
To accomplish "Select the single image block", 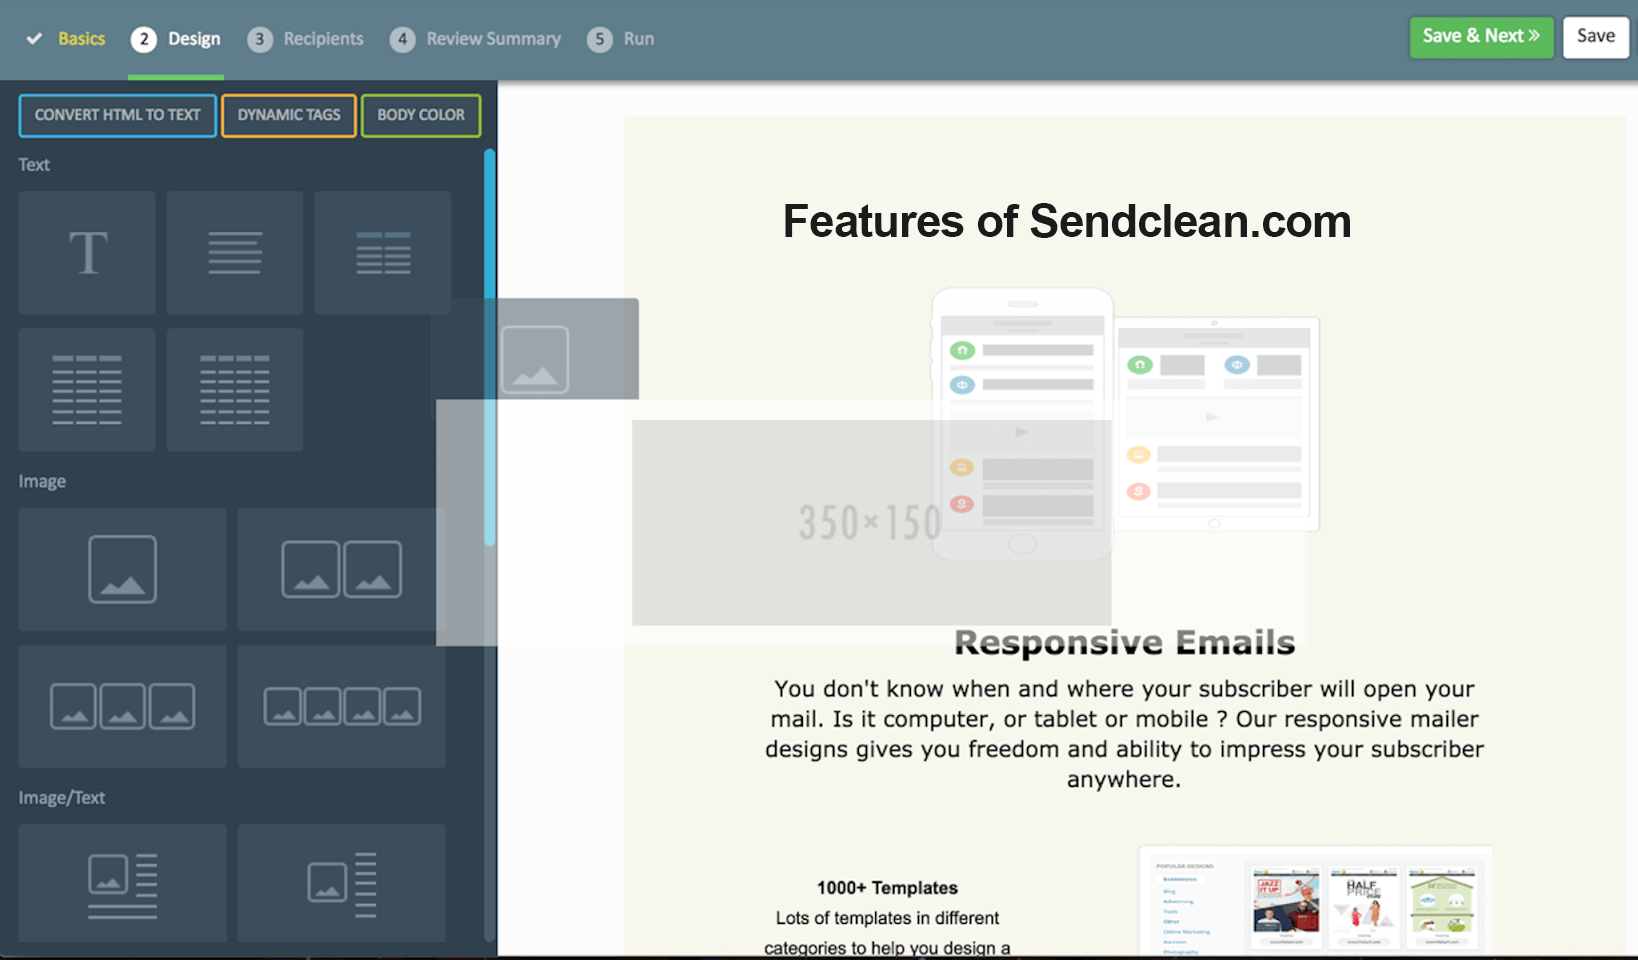I will pos(122,569).
